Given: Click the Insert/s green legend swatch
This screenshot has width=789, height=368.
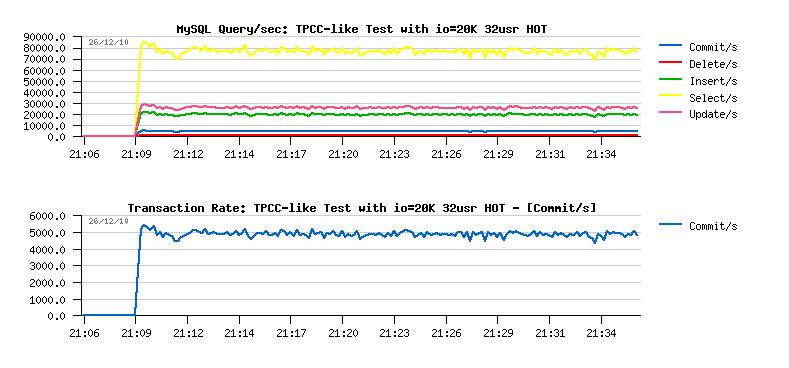Looking at the screenshot, I should coord(670,80).
